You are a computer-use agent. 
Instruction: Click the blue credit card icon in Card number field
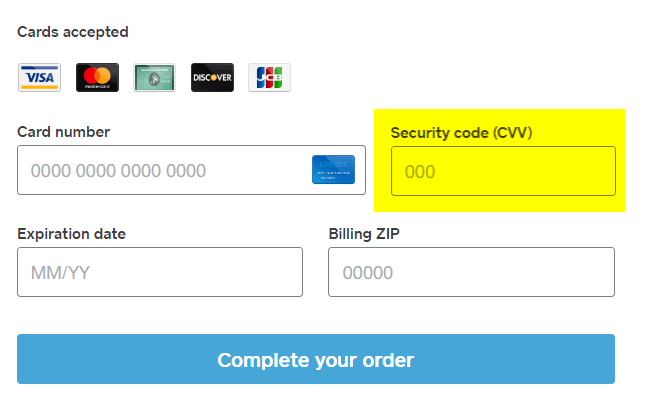coord(333,169)
